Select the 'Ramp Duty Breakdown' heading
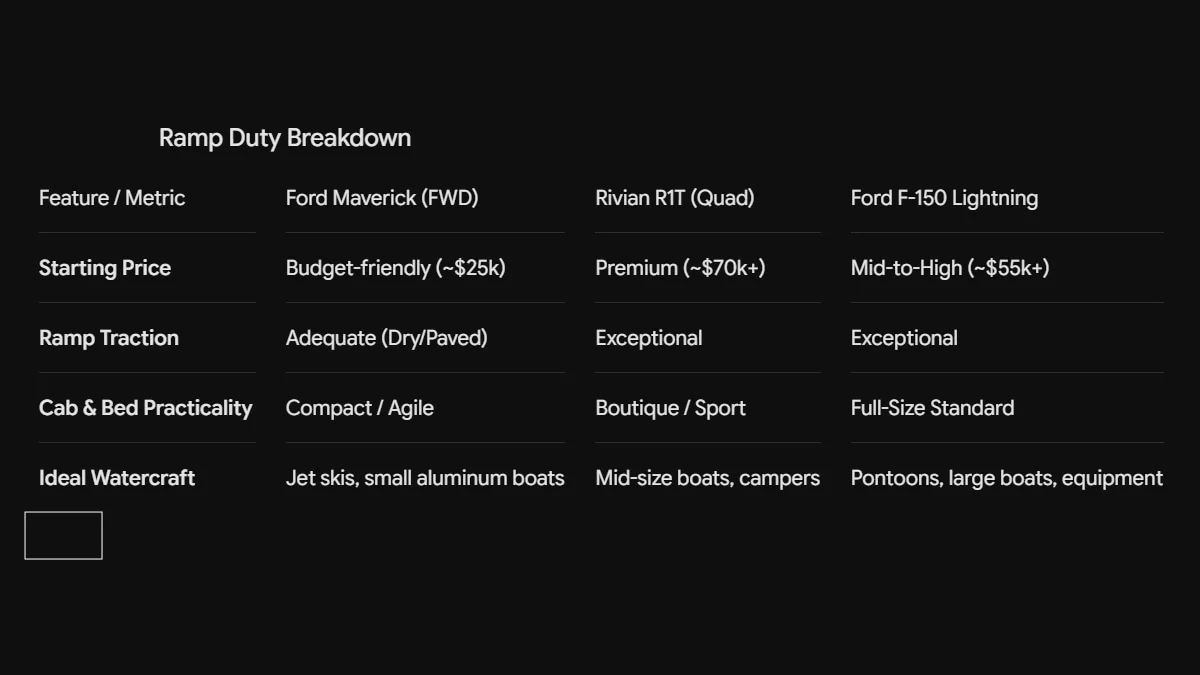The image size is (1200, 675). click(x=285, y=138)
